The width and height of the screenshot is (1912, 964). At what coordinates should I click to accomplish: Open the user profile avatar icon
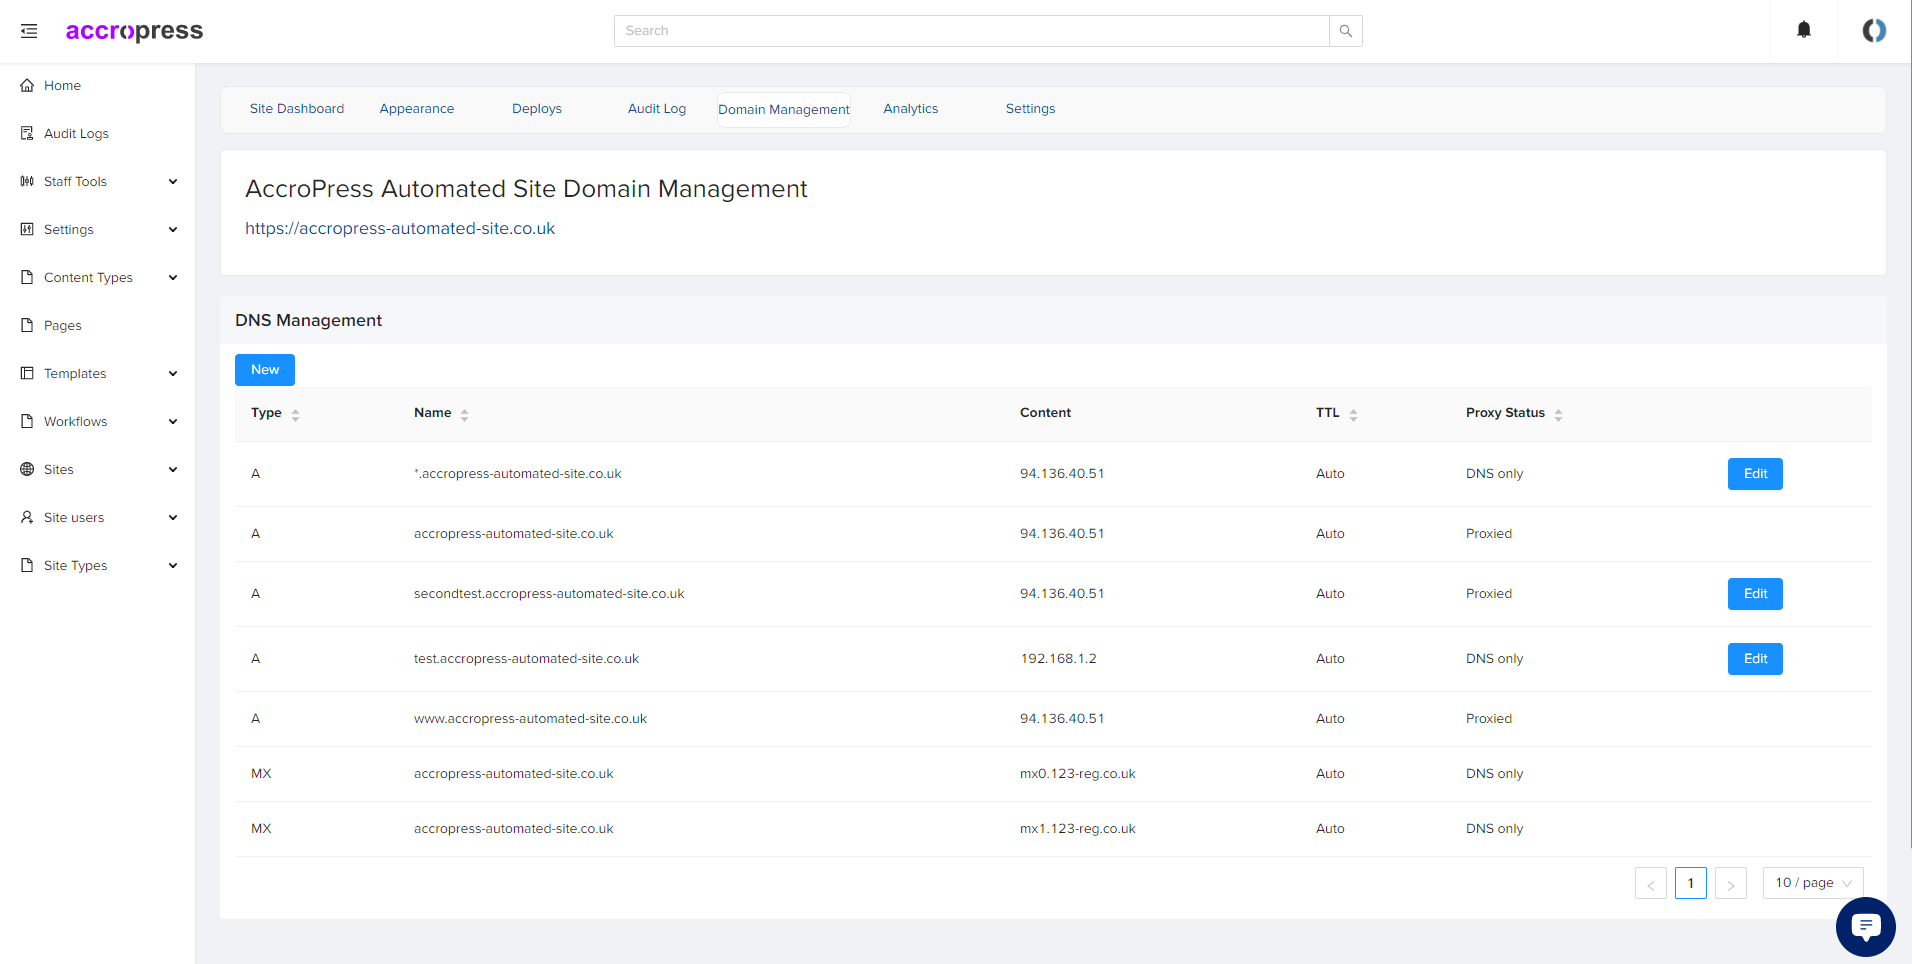(x=1874, y=31)
